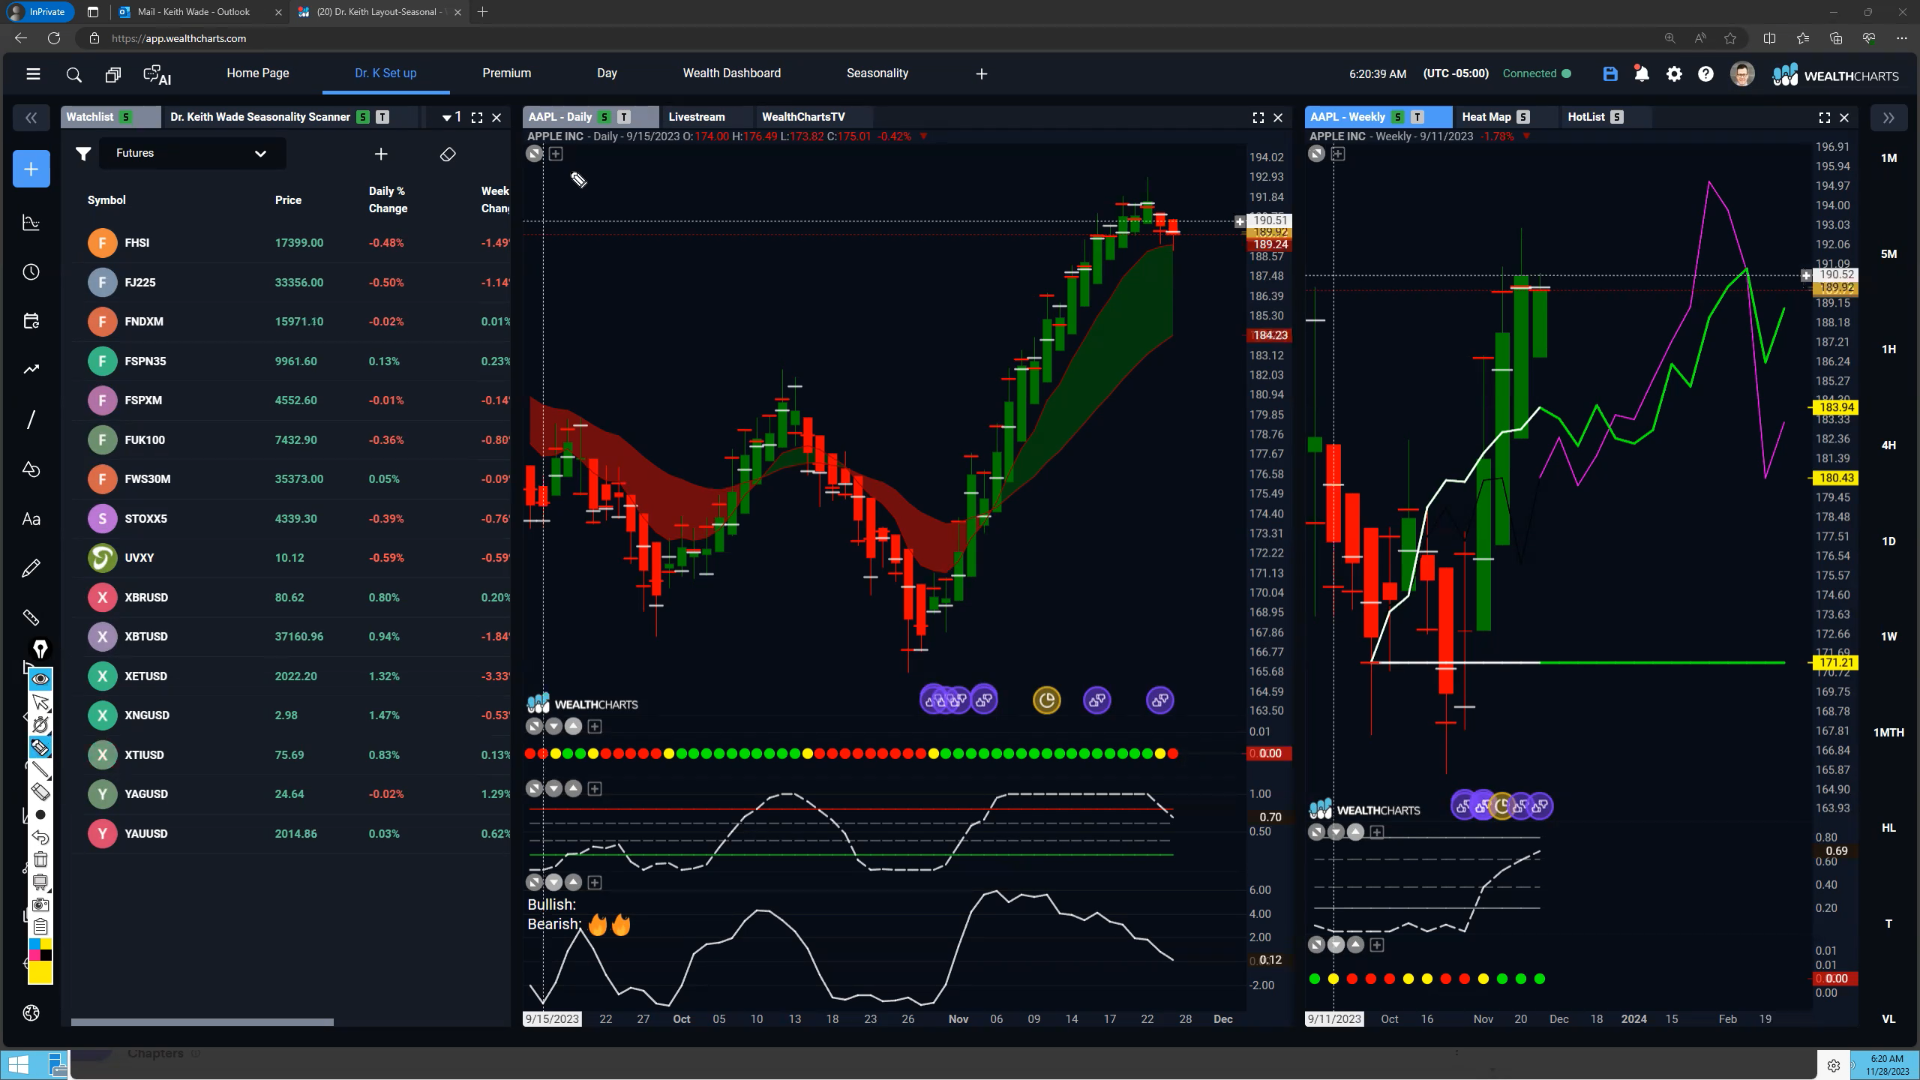Toggle the T badge on Seasonality Scanner tab
The height and width of the screenshot is (1080, 1920).
click(x=382, y=117)
